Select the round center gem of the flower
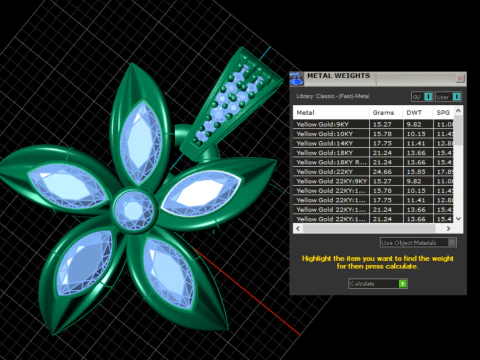The height and width of the screenshot is (360, 480). click(134, 210)
